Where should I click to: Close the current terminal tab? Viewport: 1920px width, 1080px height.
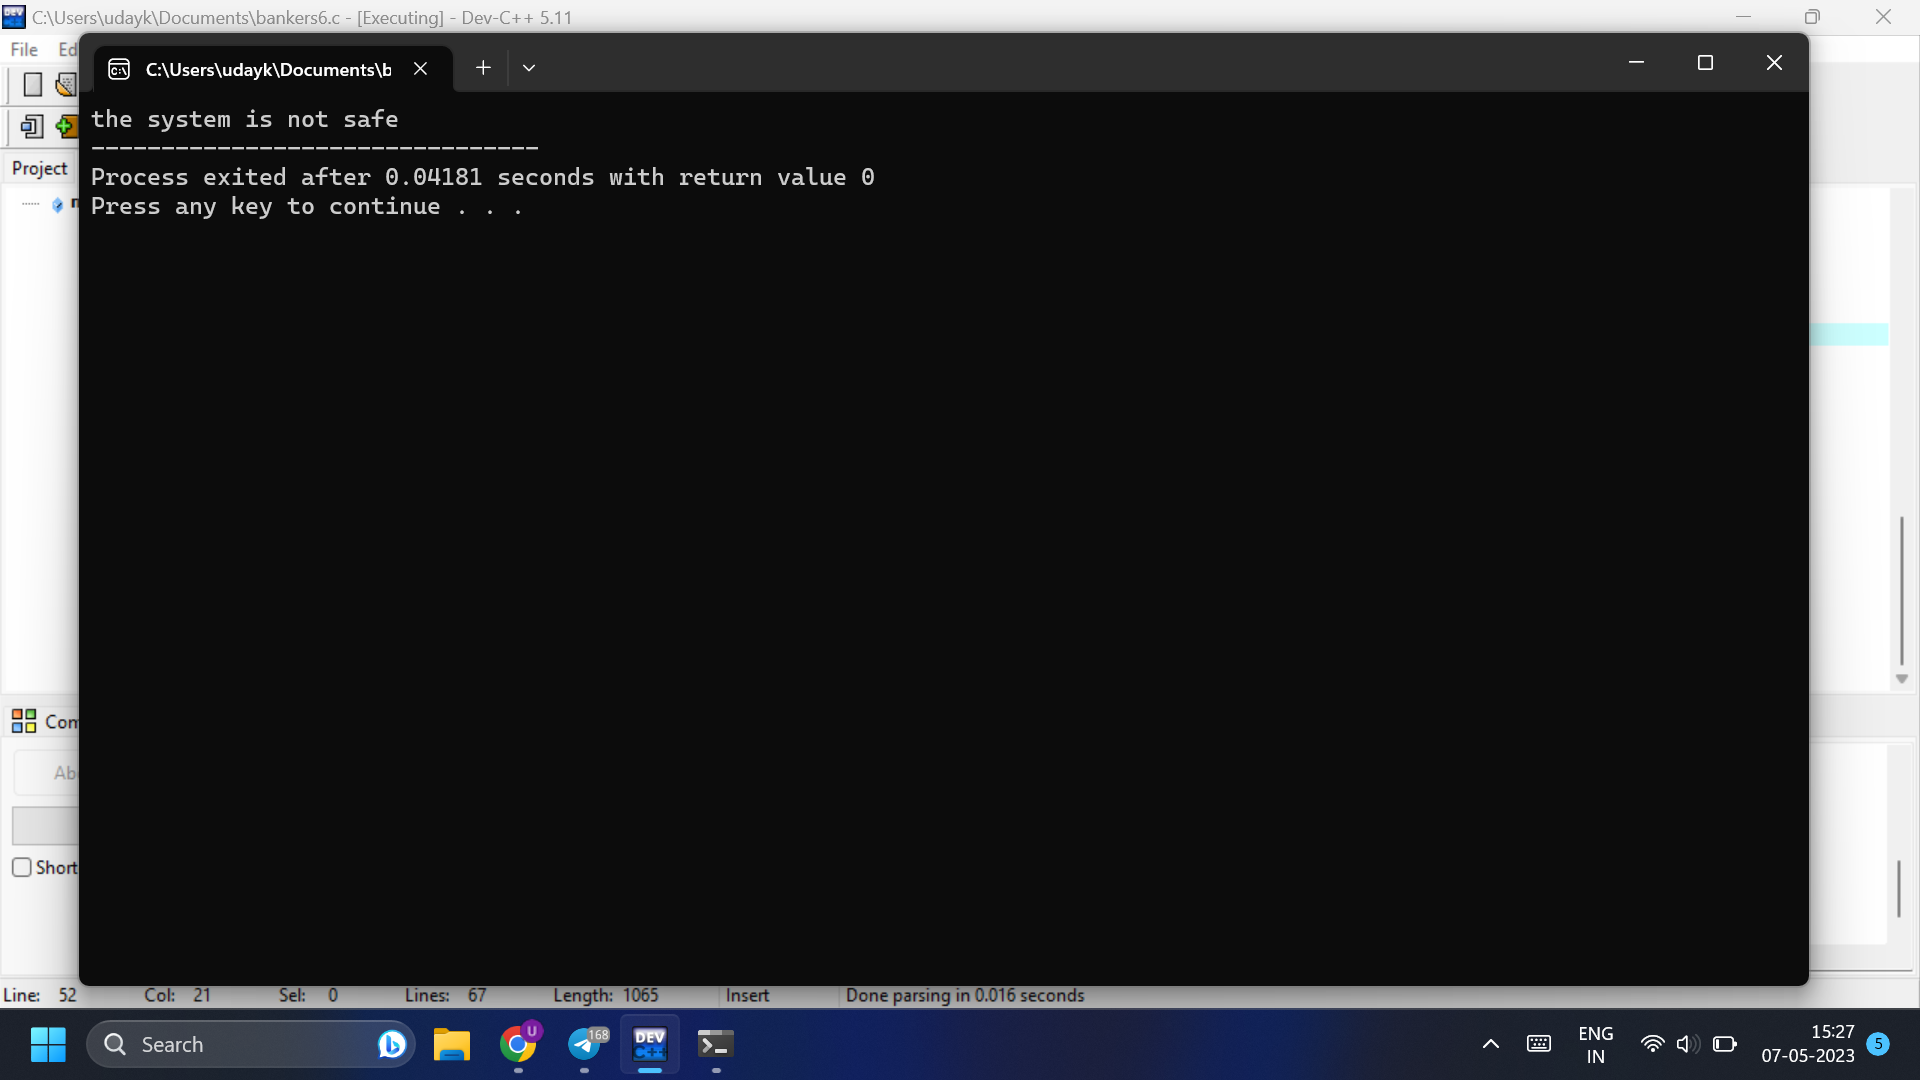pyautogui.click(x=419, y=68)
